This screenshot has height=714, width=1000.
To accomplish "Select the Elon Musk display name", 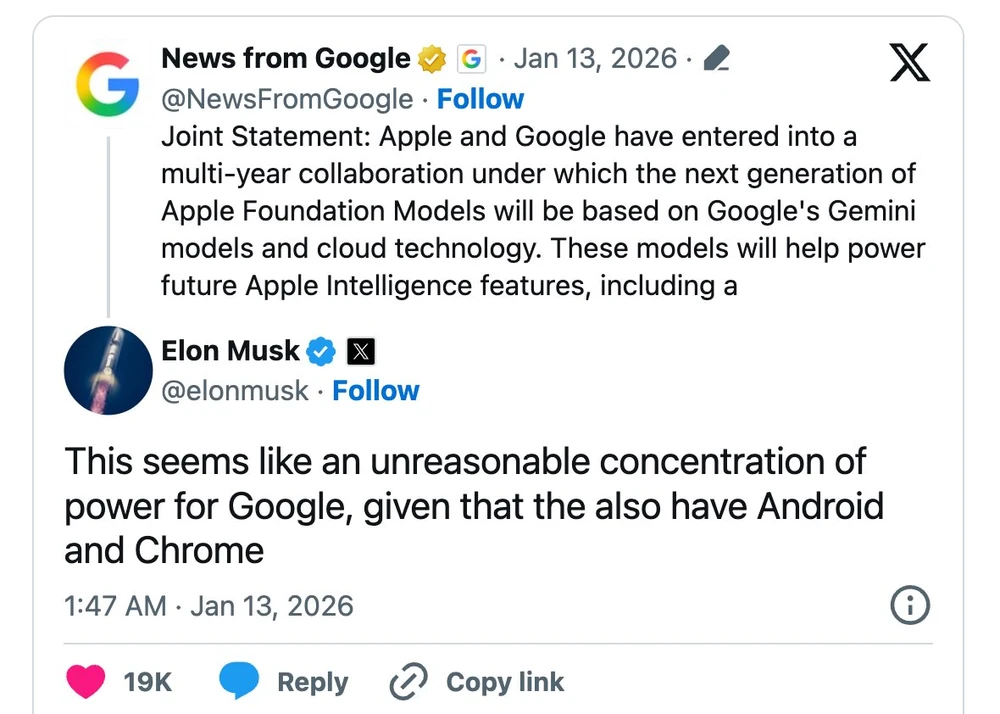I will point(230,351).
